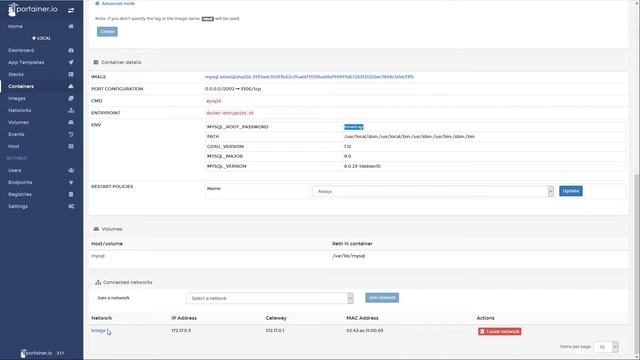Click the Host grid icon
640x360 pixels.
[x=71, y=146]
